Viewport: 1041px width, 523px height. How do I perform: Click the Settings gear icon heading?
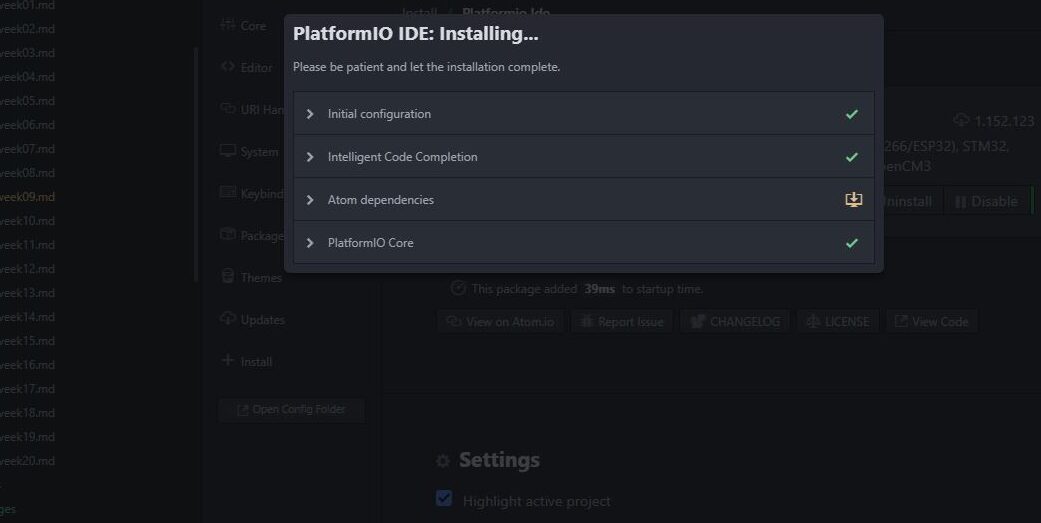pyautogui.click(x=443, y=461)
